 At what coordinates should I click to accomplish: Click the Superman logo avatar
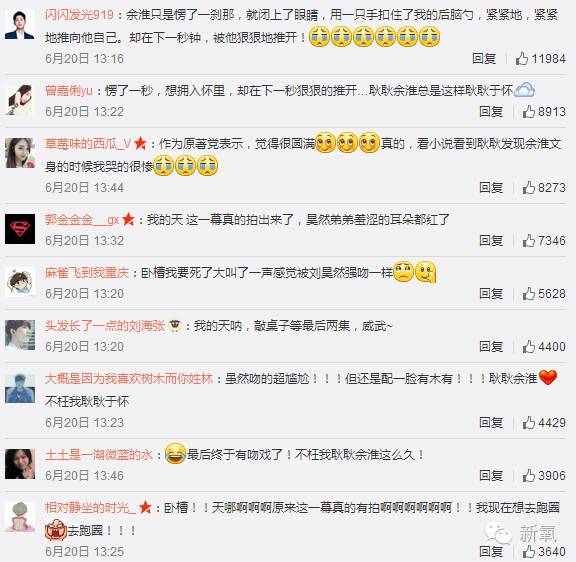pyautogui.click(x=20, y=229)
